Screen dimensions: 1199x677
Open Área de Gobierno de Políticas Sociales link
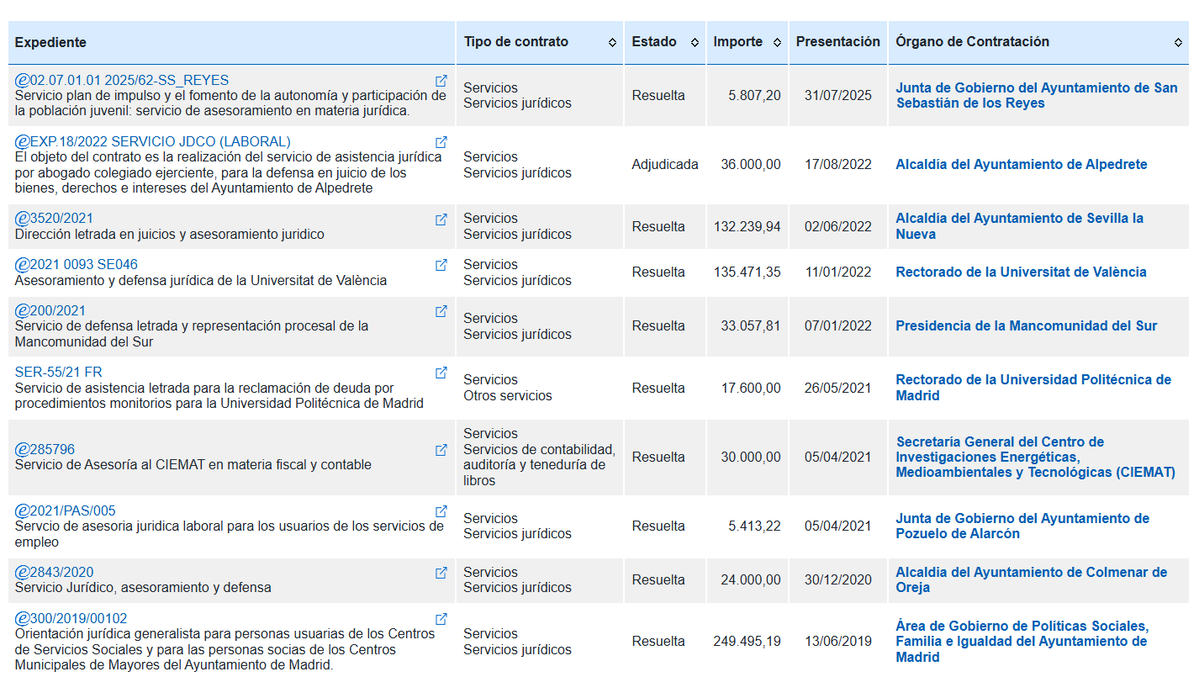(x=1022, y=642)
